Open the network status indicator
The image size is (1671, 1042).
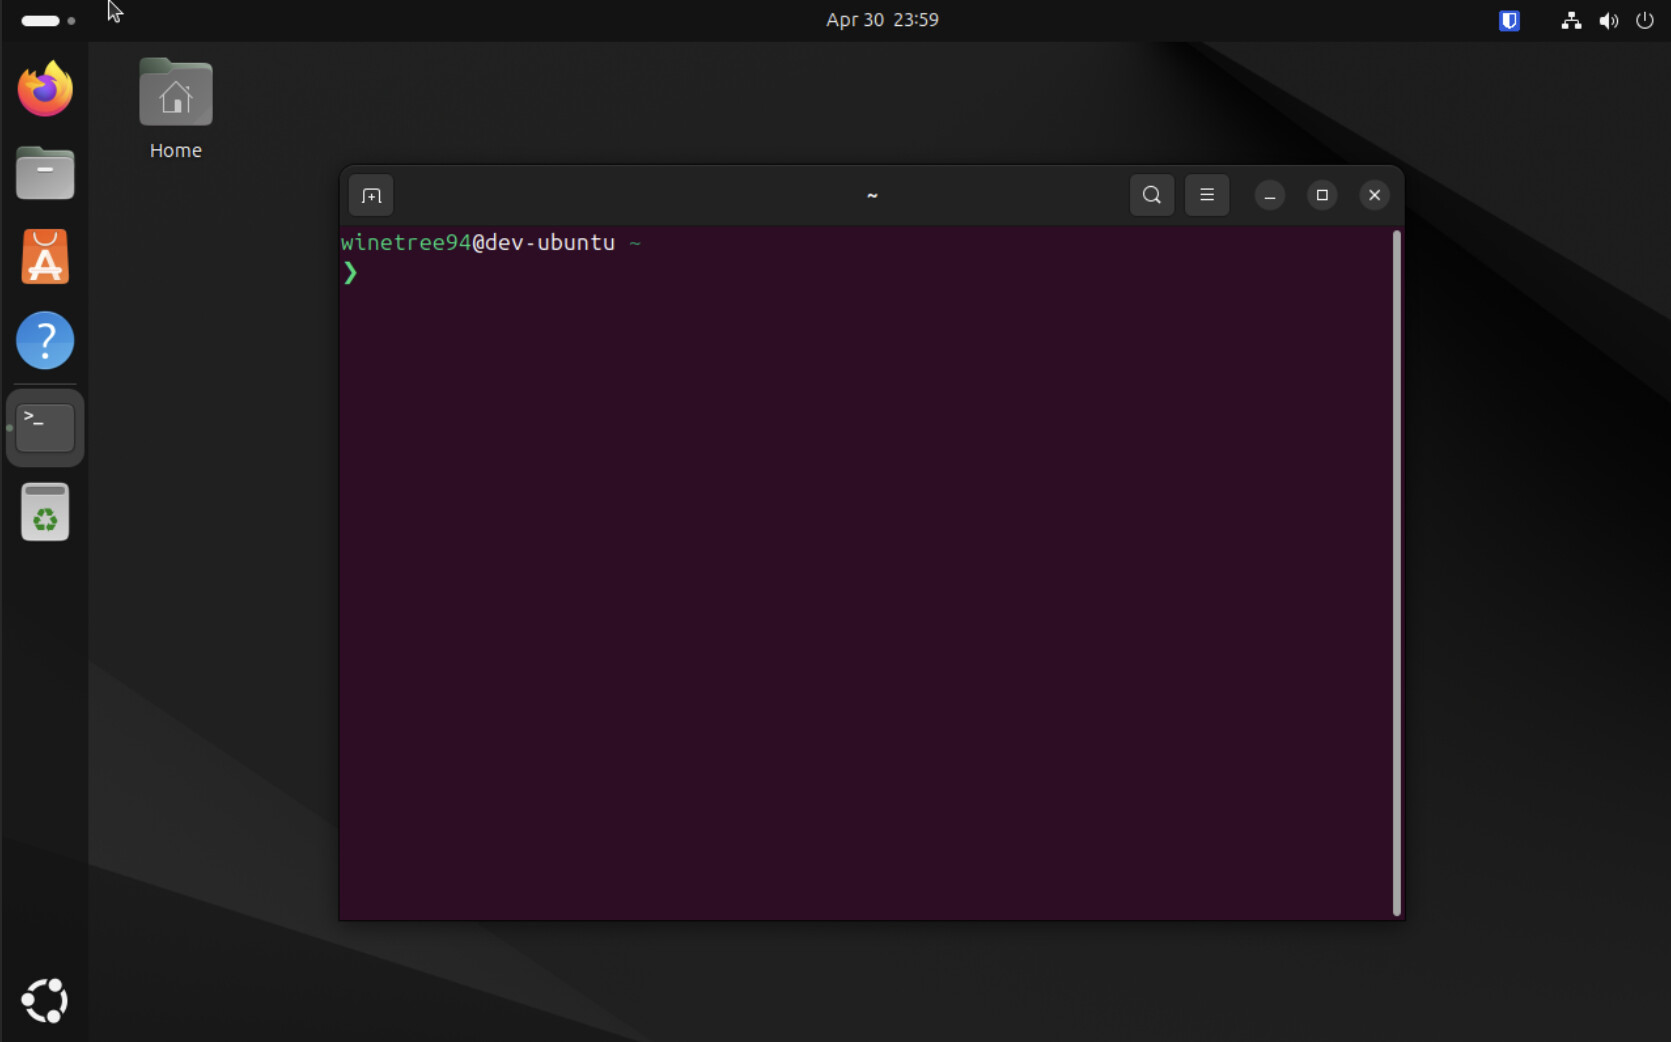1571,20
